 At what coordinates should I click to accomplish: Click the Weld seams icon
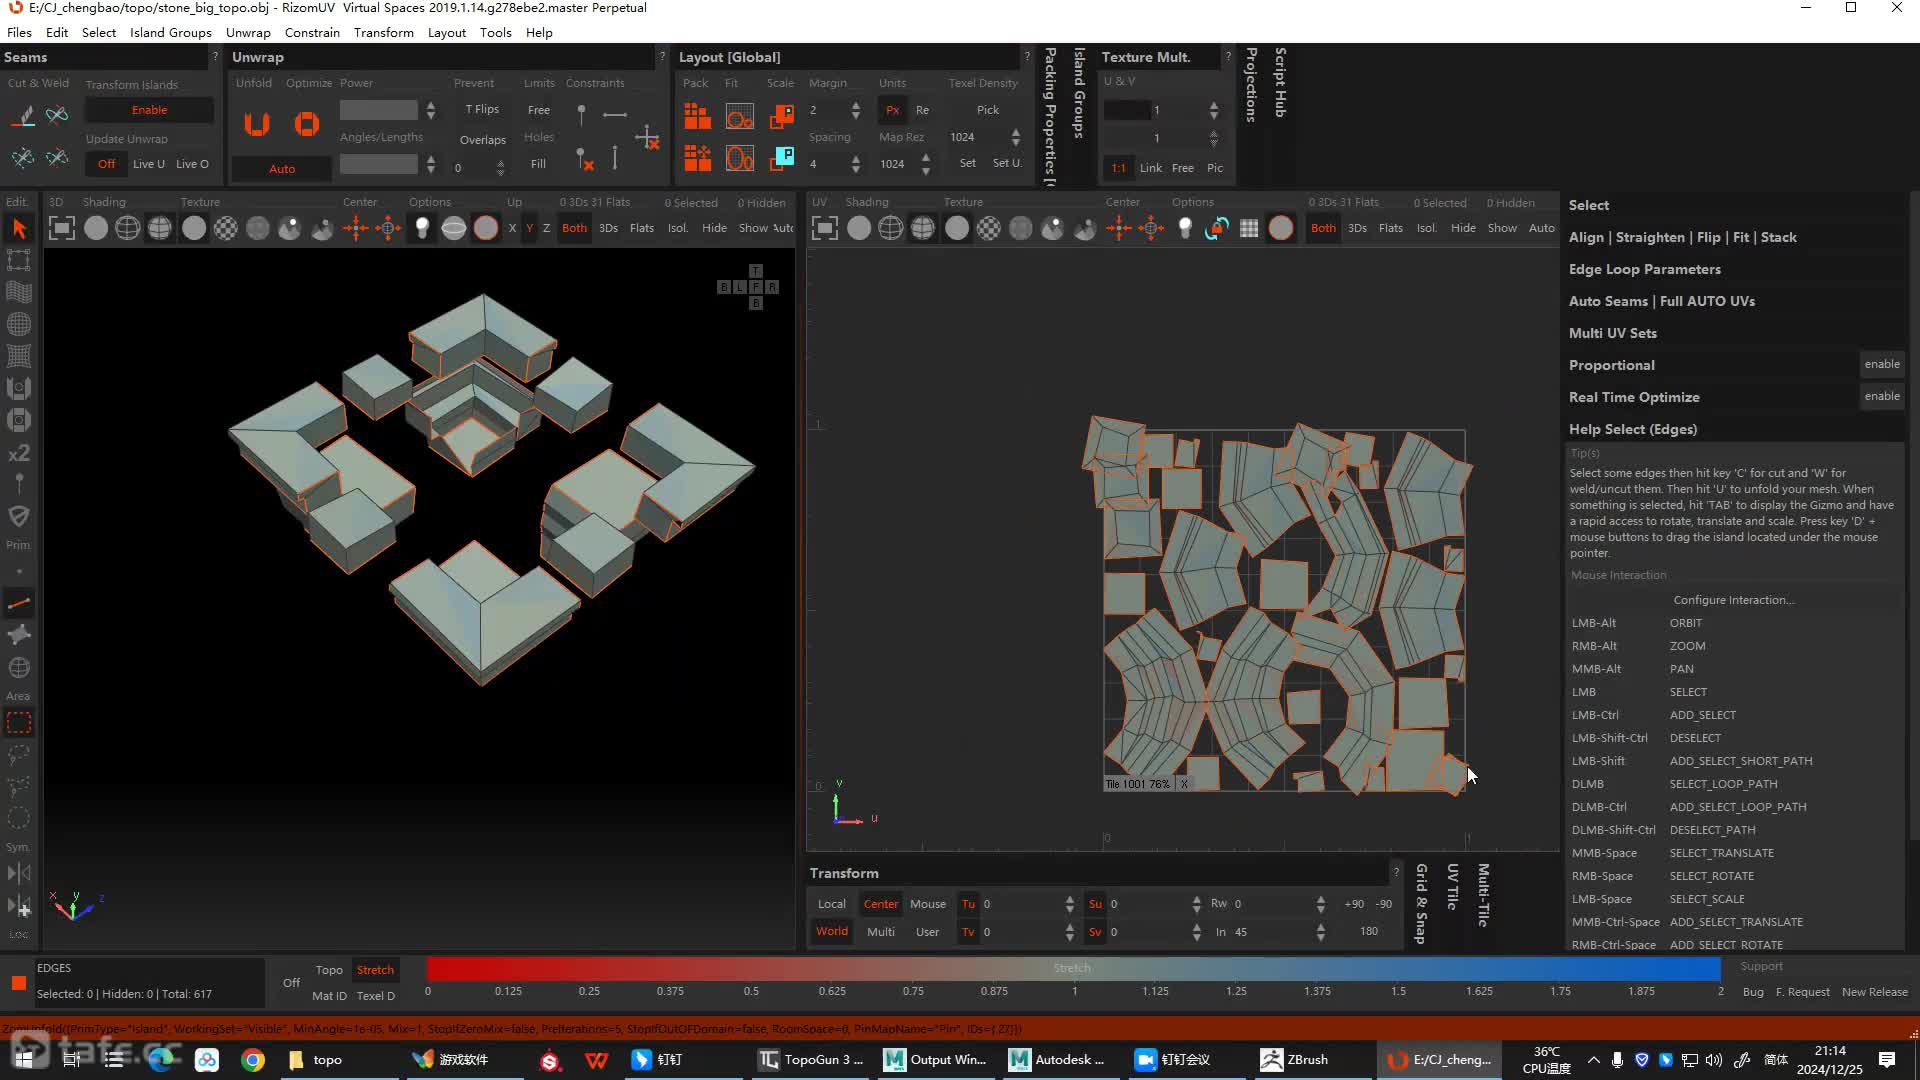58,116
